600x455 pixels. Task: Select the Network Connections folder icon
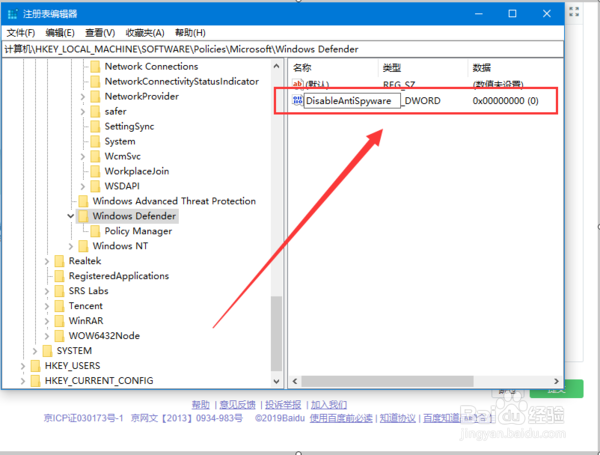[x=95, y=67]
